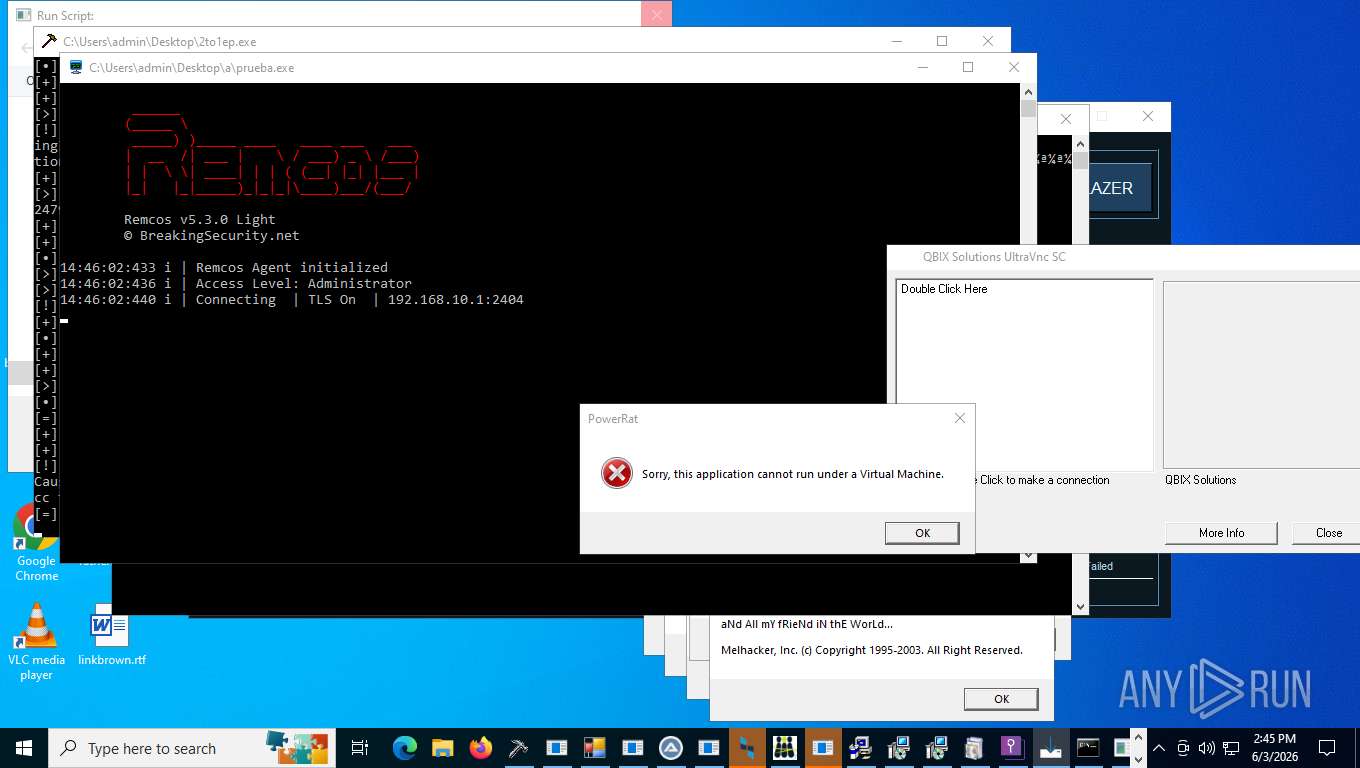Click the 'Remcos v5.3.0 Light' console text
This screenshot has width=1360, height=768.
(x=200, y=219)
